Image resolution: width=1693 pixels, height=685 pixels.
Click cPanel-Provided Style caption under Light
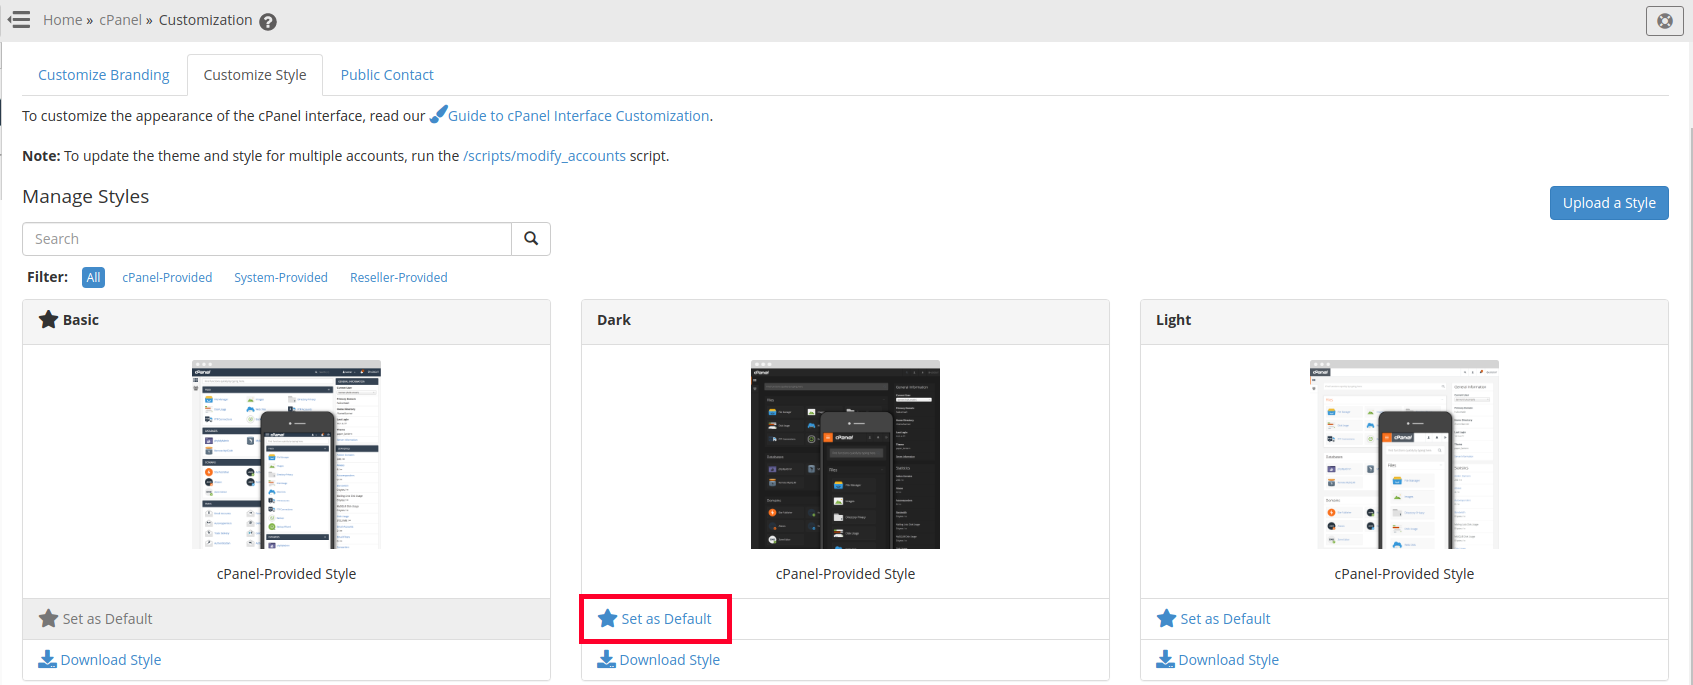(1404, 574)
